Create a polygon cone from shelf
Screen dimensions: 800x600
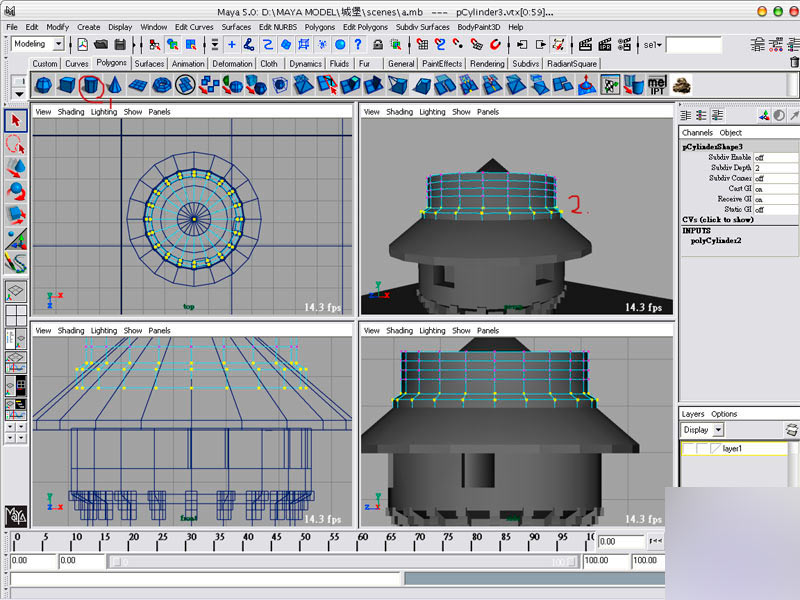tap(115, 86)
